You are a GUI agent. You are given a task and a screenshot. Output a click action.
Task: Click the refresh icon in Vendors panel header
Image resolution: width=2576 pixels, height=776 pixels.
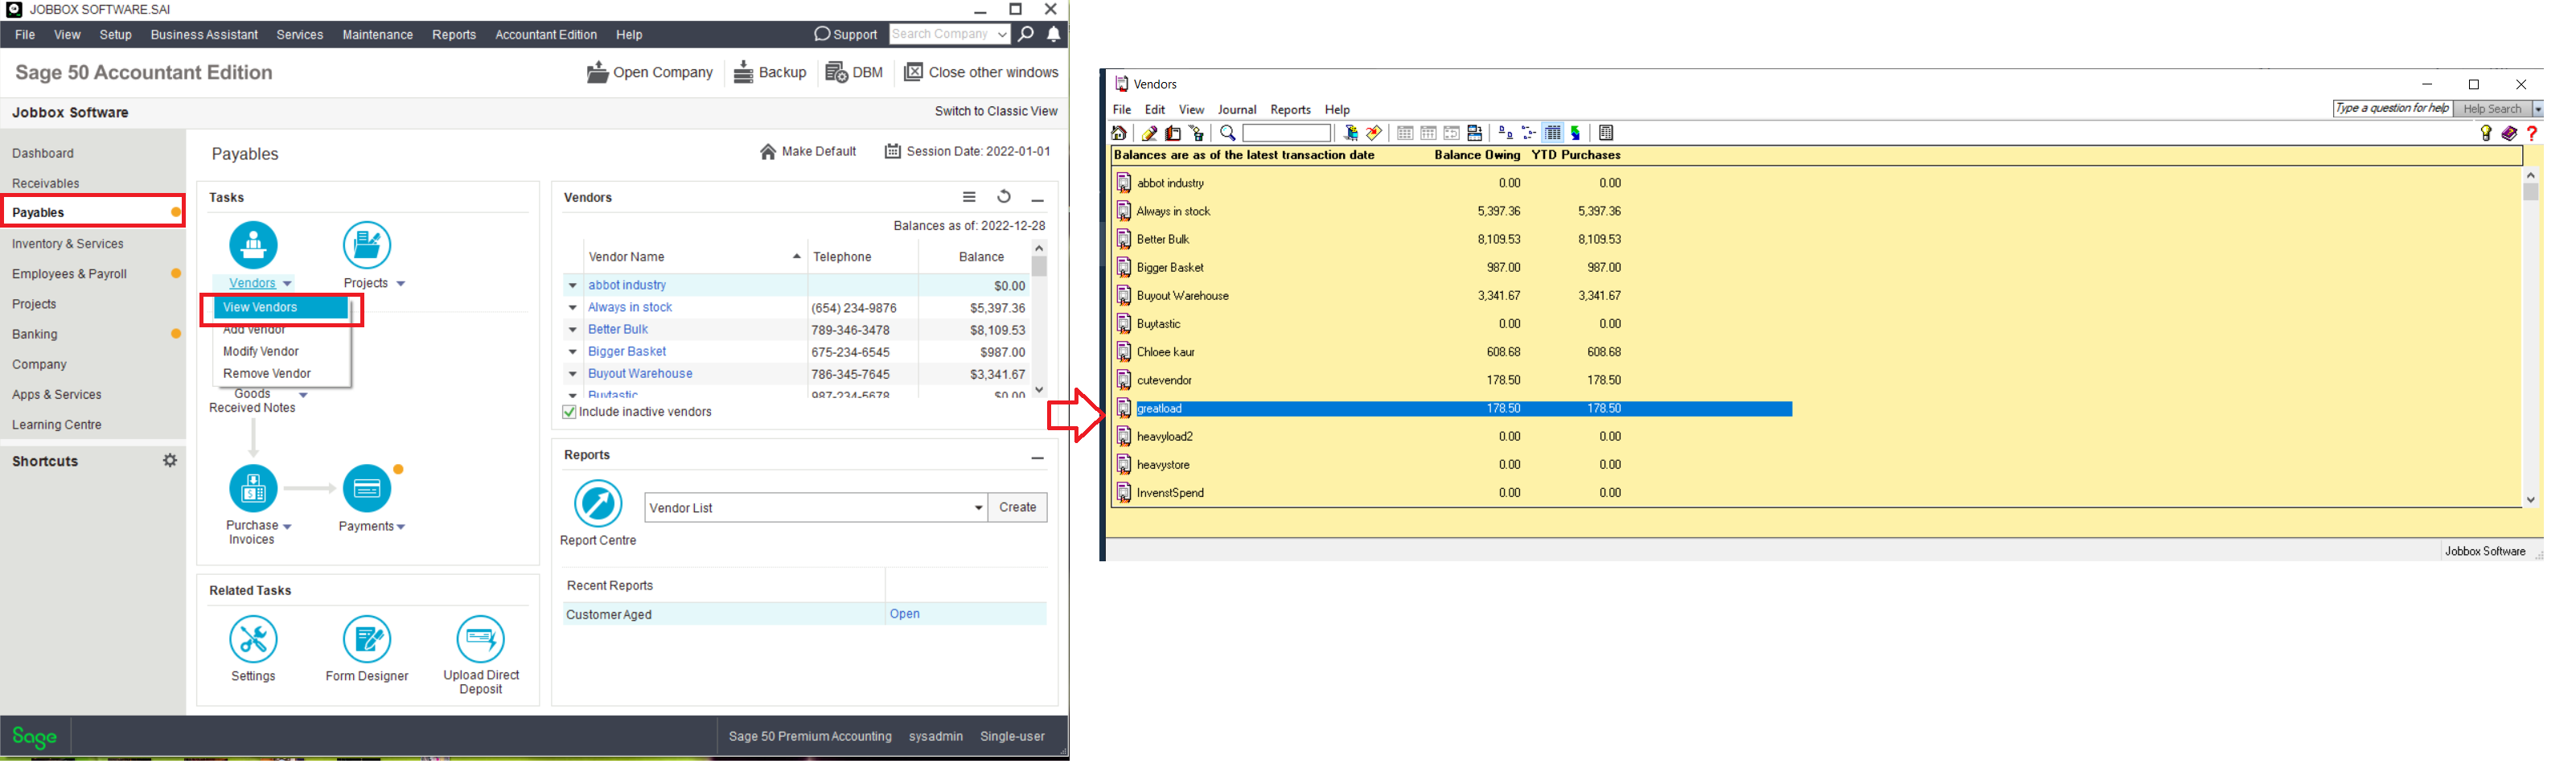(x=1004, y=198)
